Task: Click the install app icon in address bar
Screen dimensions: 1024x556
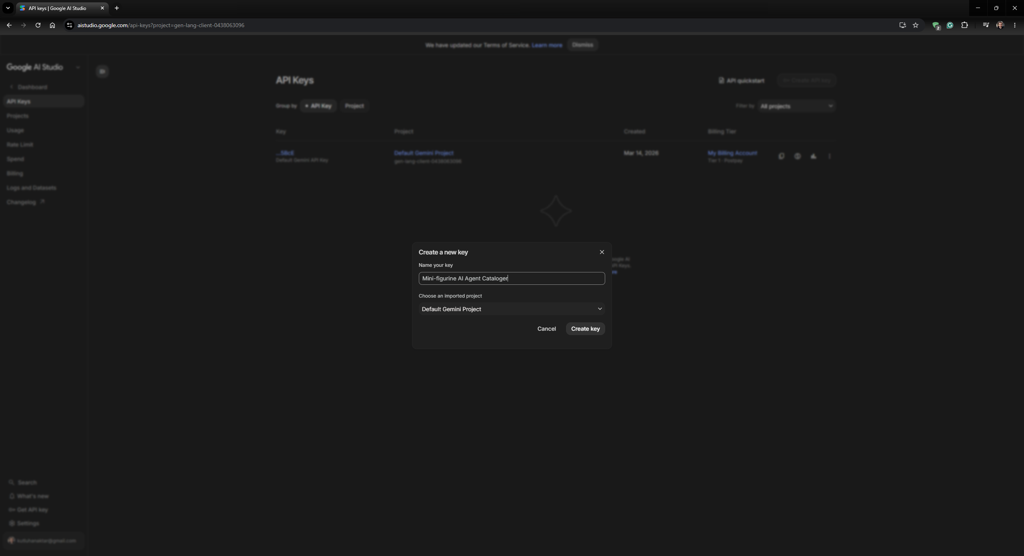Action: (902, 25)
